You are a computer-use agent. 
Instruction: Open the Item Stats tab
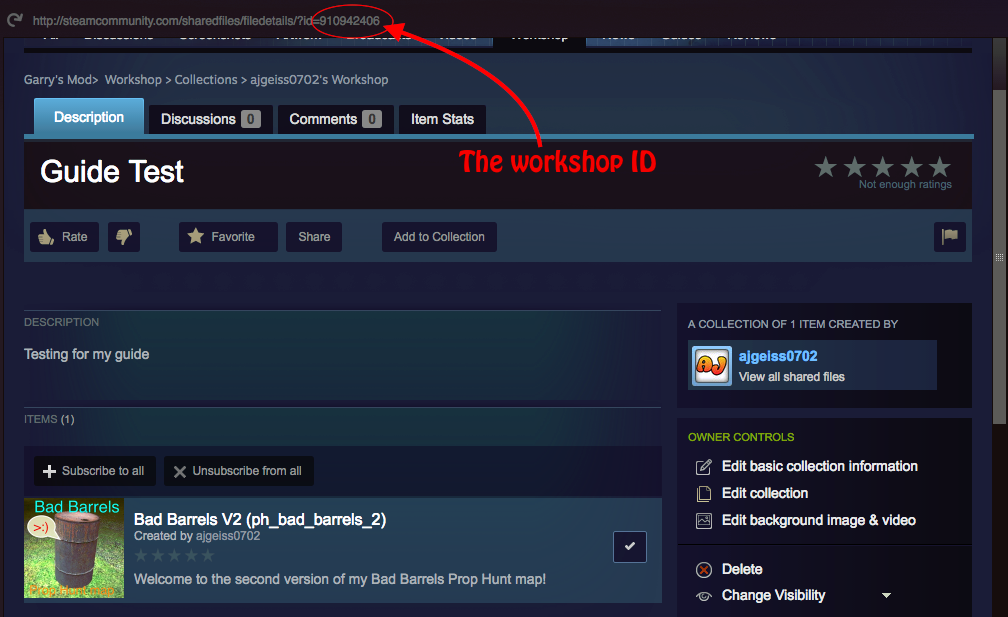442,120
